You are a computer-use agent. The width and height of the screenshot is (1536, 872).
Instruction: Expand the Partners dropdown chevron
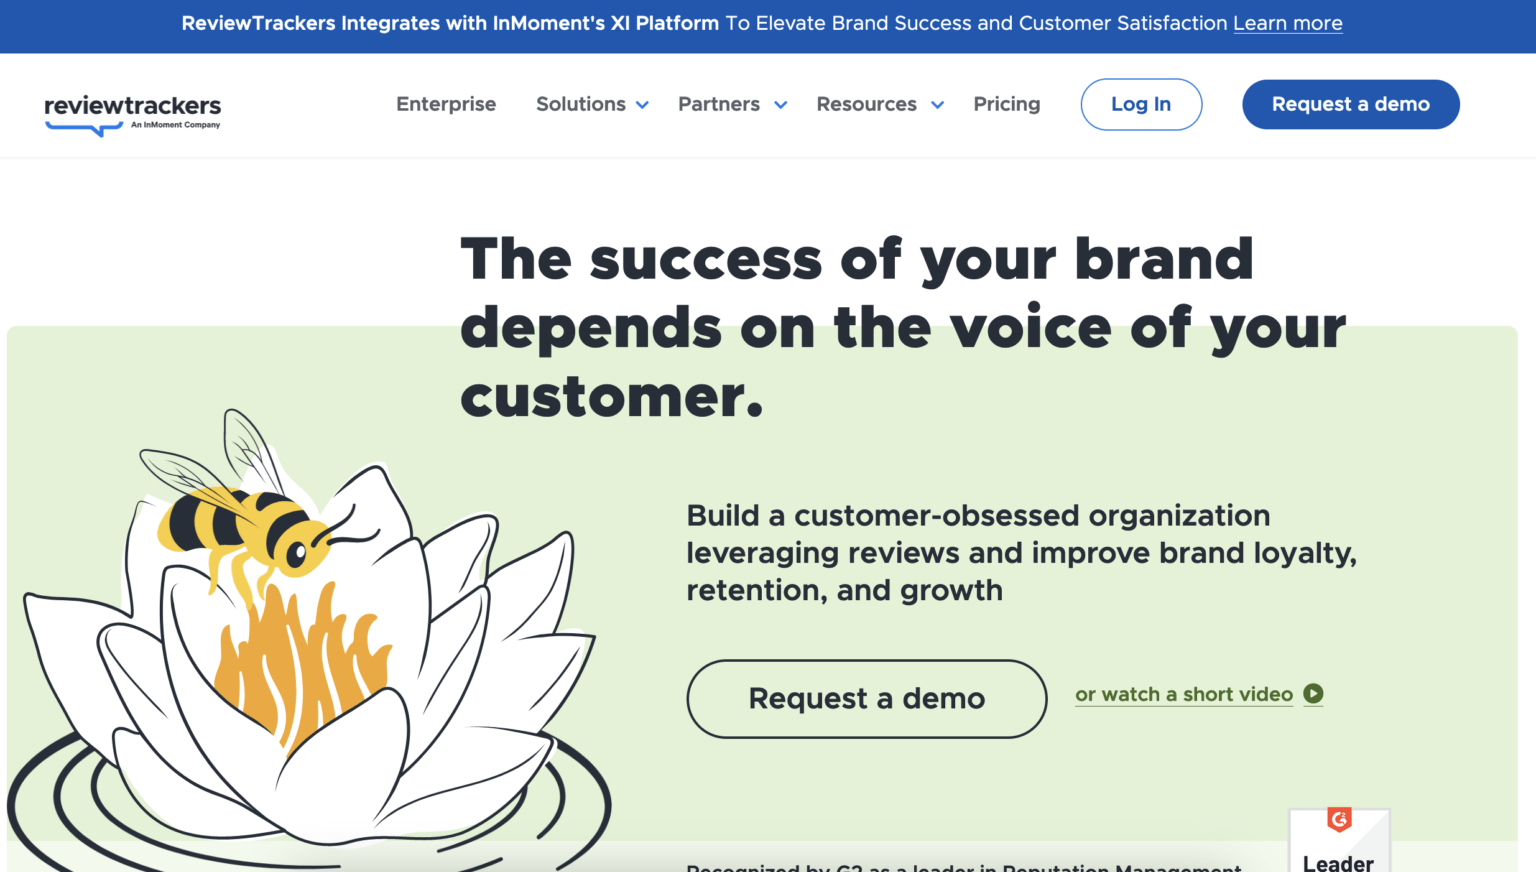781,105
